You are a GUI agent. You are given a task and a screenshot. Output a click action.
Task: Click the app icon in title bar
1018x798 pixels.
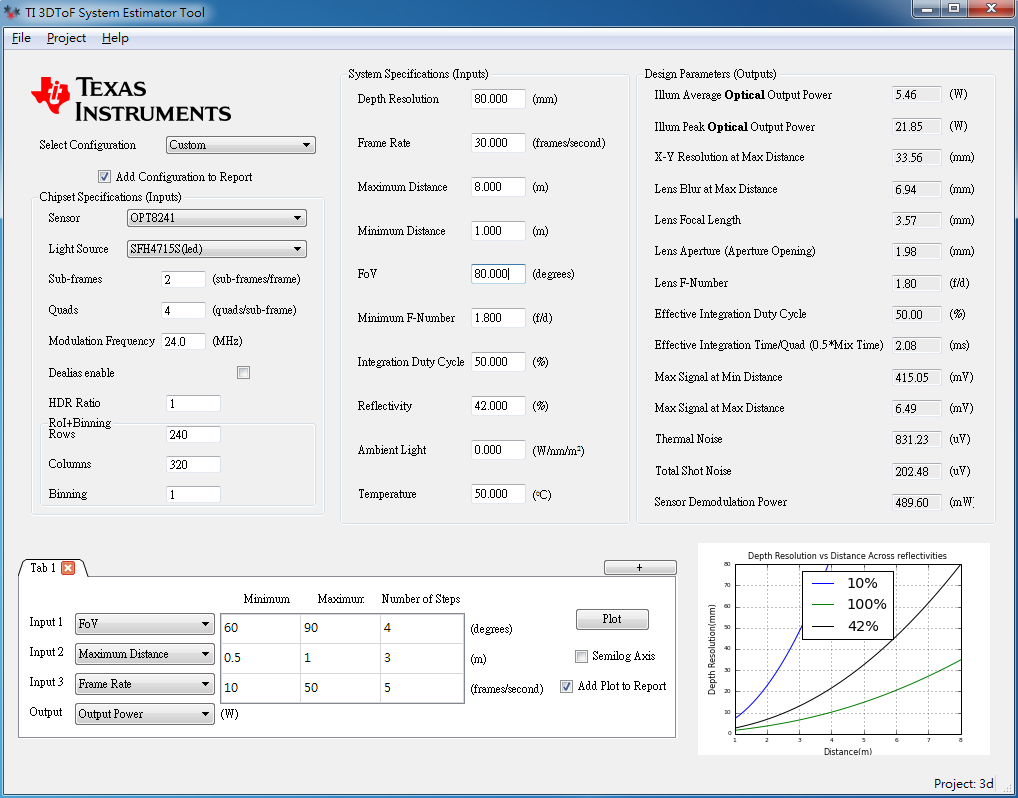(x=12, y=12)
